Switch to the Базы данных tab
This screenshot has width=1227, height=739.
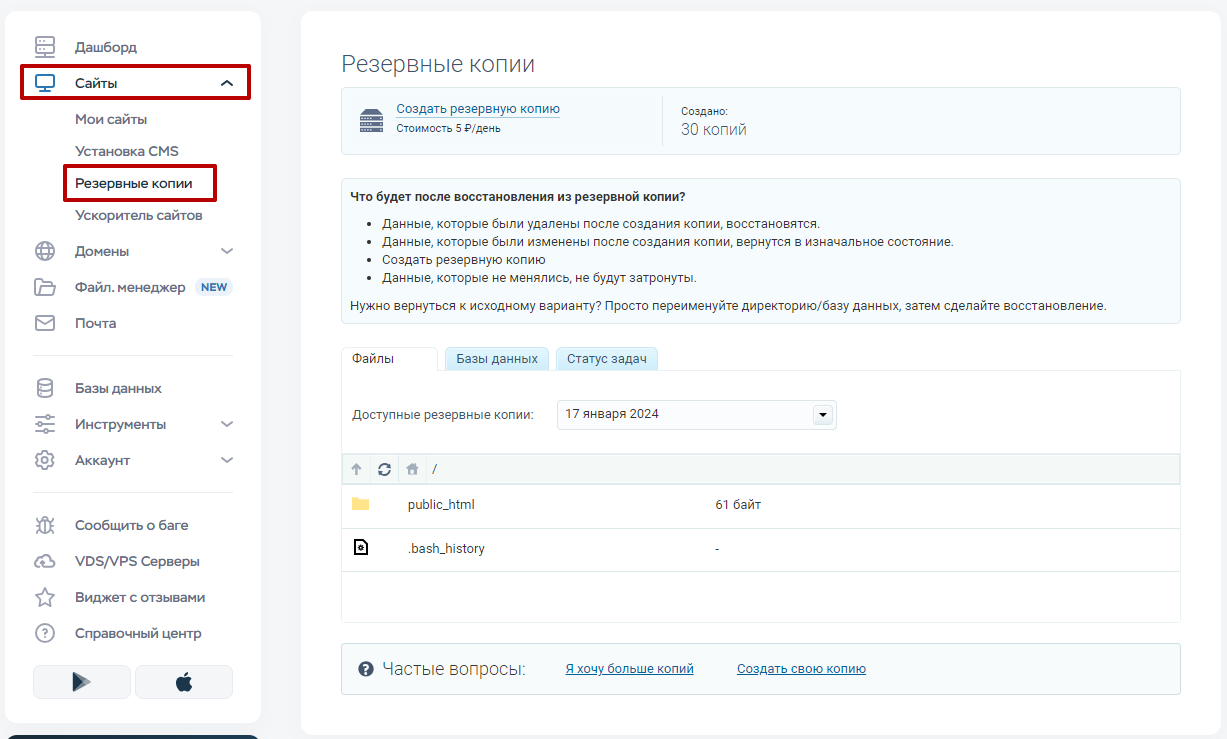pyautogui.click(x=497, y=359)
